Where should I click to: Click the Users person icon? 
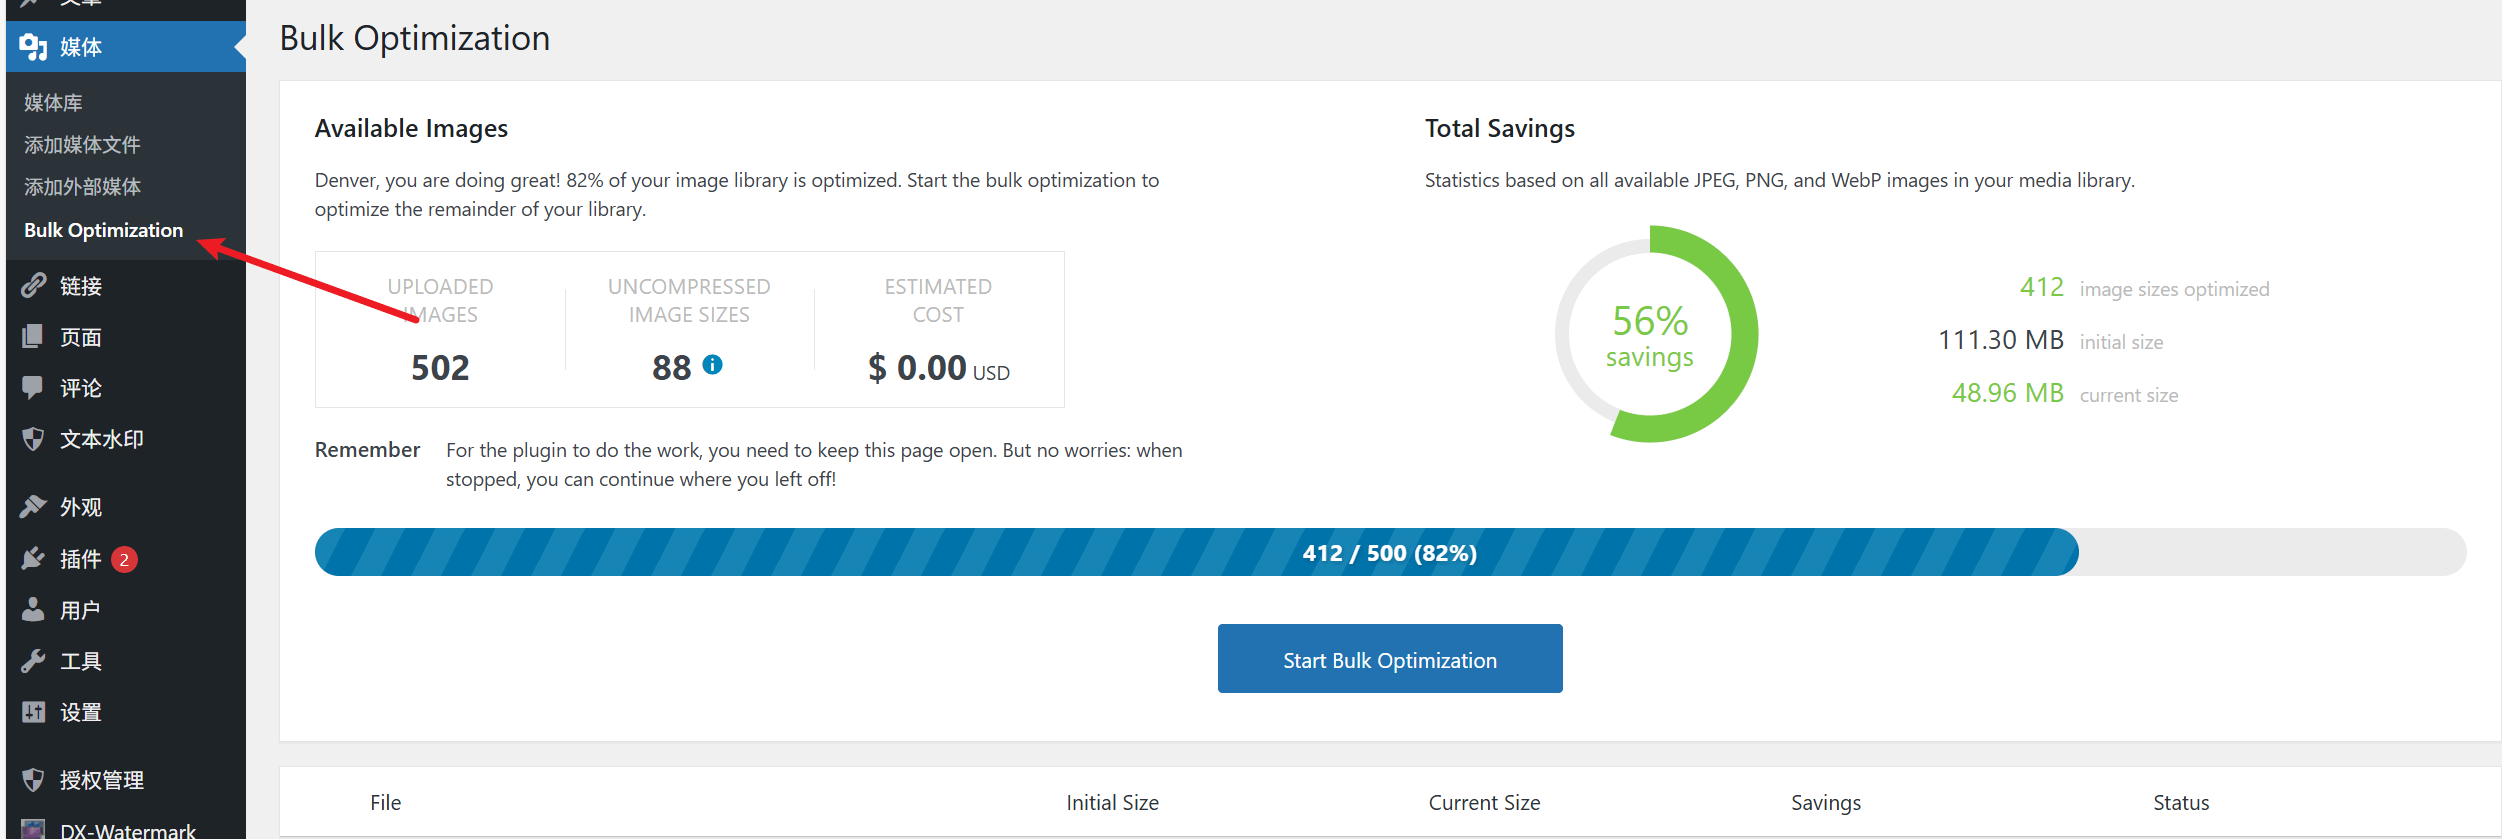click(x=33, y=610)
